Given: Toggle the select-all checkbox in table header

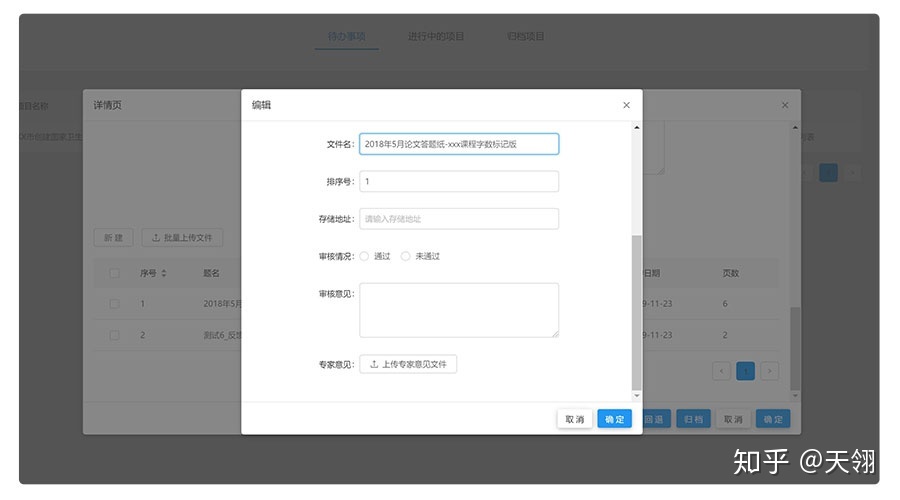Looking at the screenshot, I should click(114, 273).
